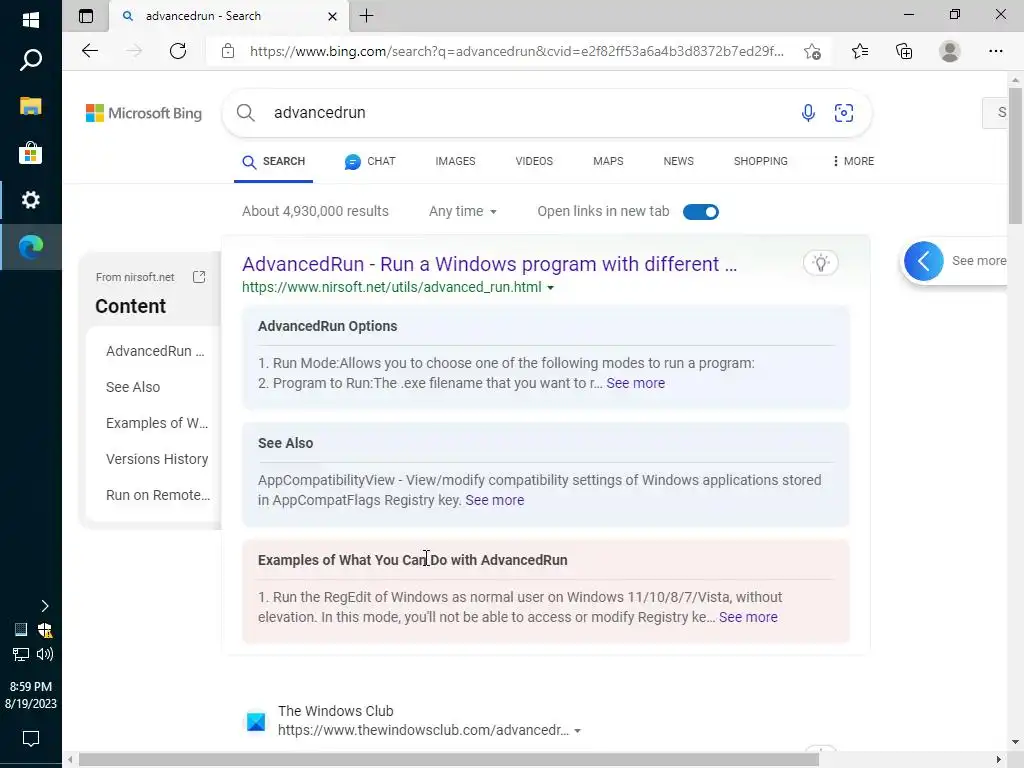
Task: Jump to Run on Remote... in Content panel
Action: click(x=158, y=495)
